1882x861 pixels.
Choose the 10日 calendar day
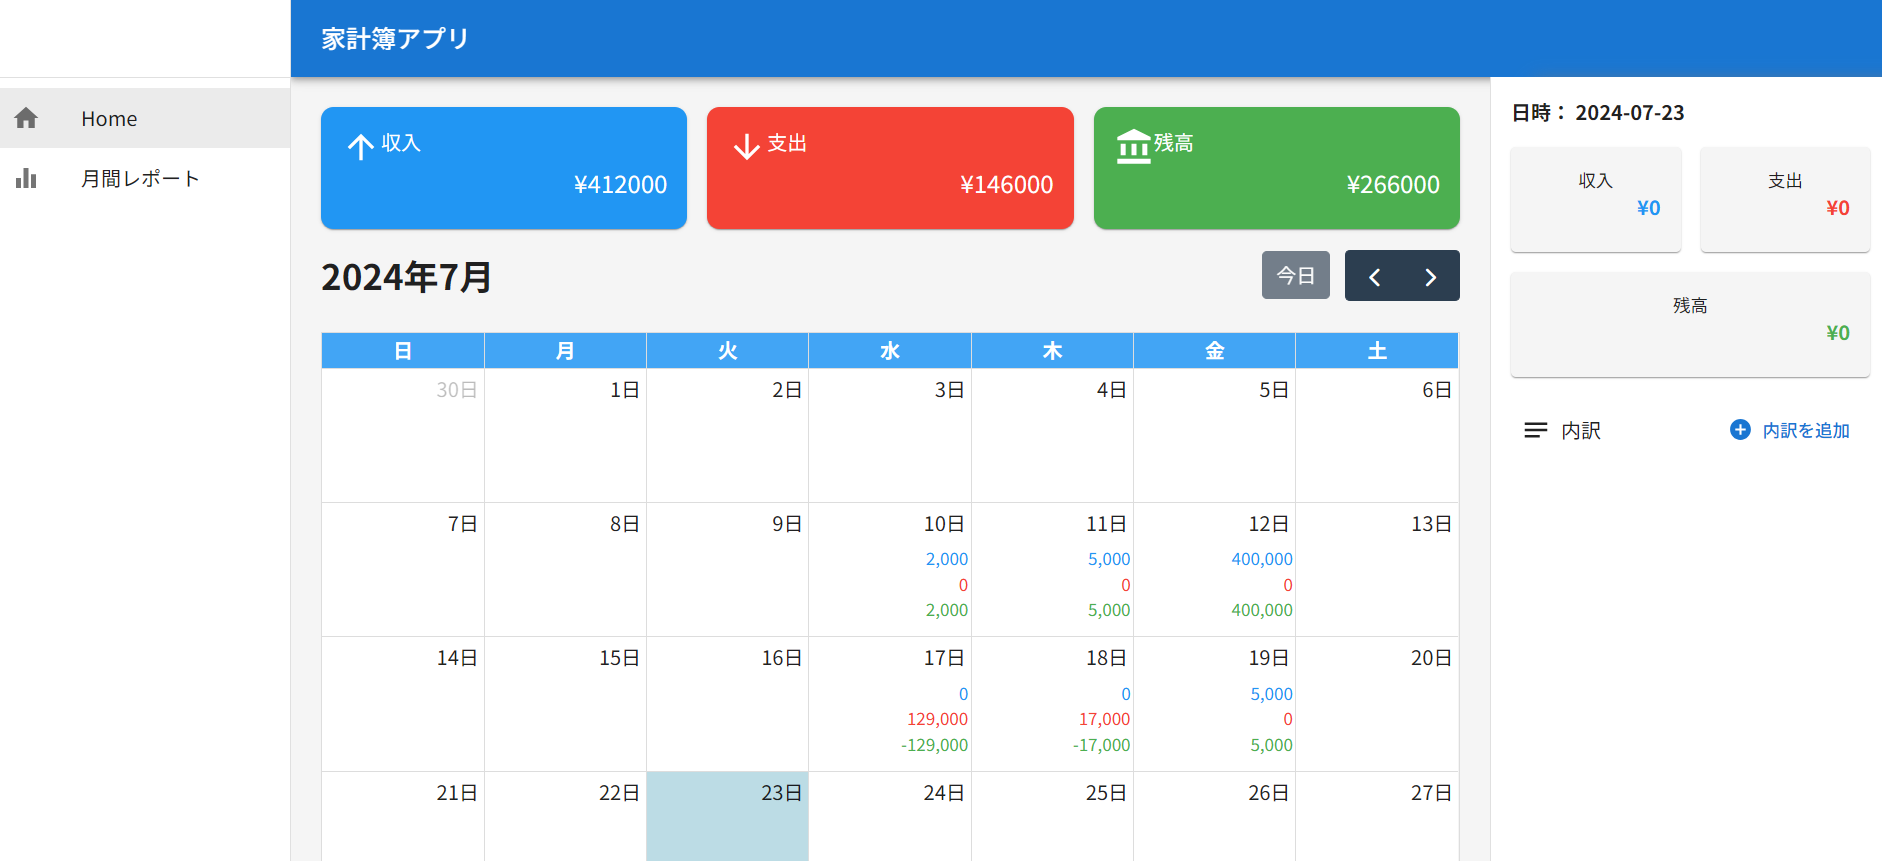coord(889,569)
